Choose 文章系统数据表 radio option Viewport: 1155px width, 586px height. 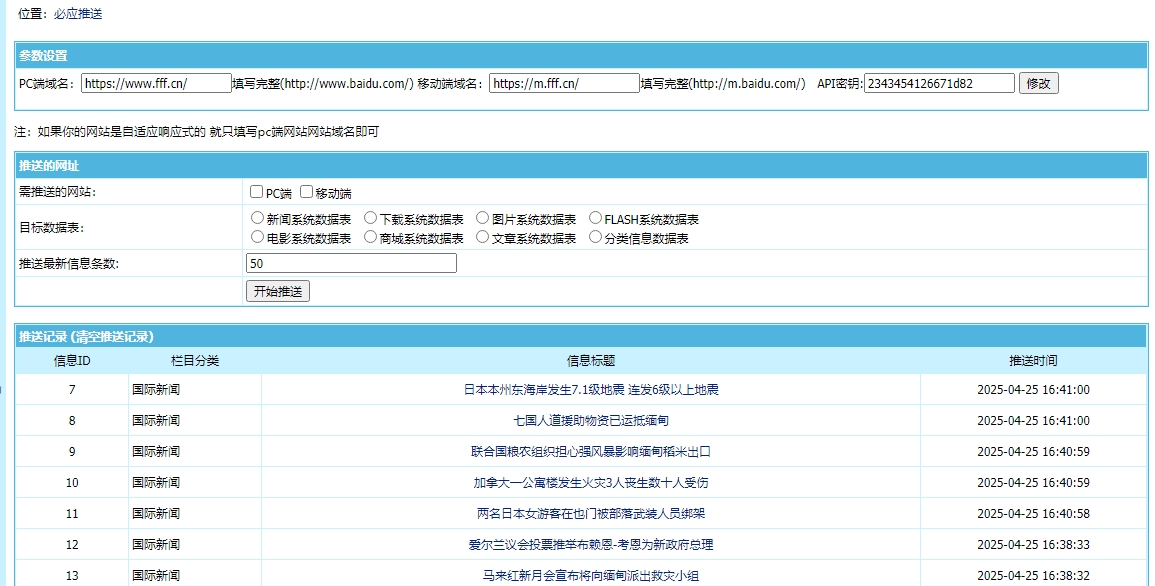click(483, 237)
